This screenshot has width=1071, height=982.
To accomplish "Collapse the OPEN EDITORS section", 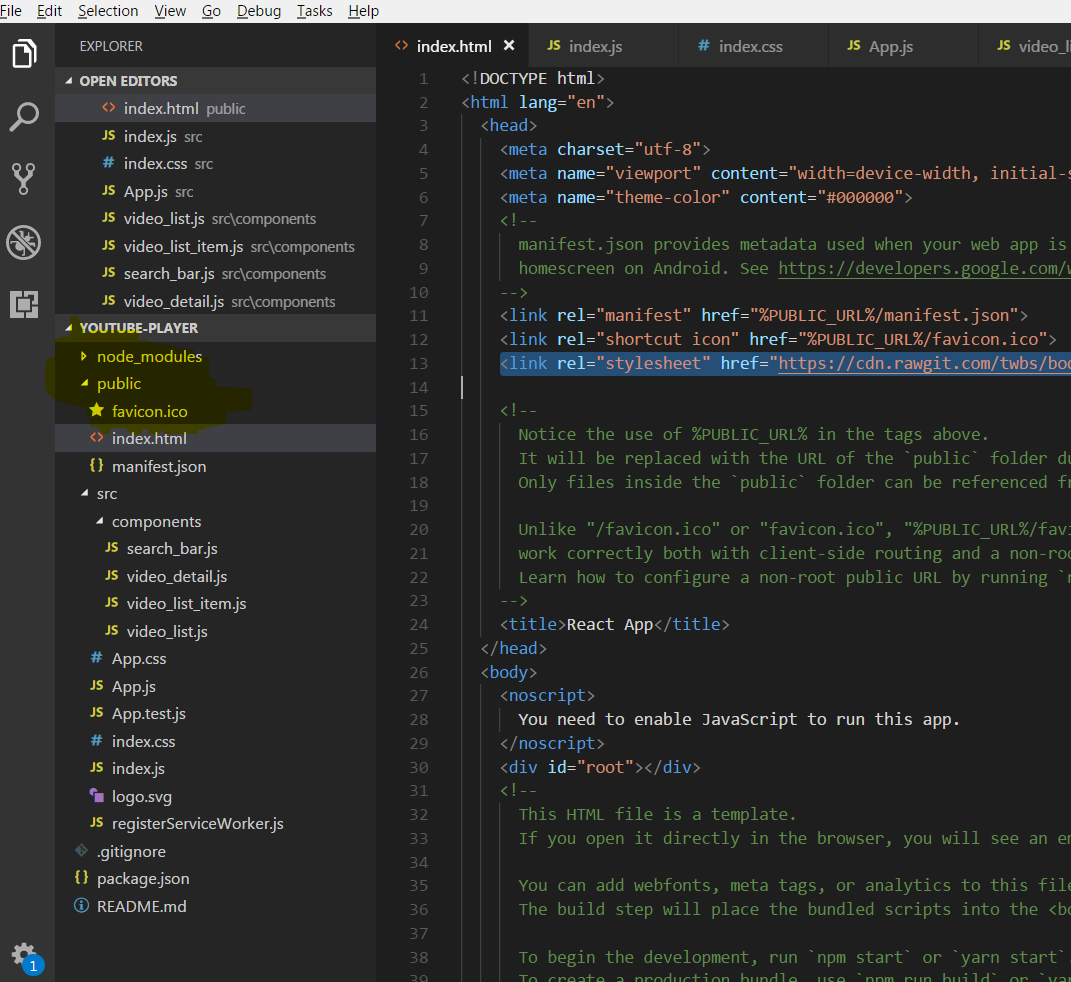I will coord(128,81).
